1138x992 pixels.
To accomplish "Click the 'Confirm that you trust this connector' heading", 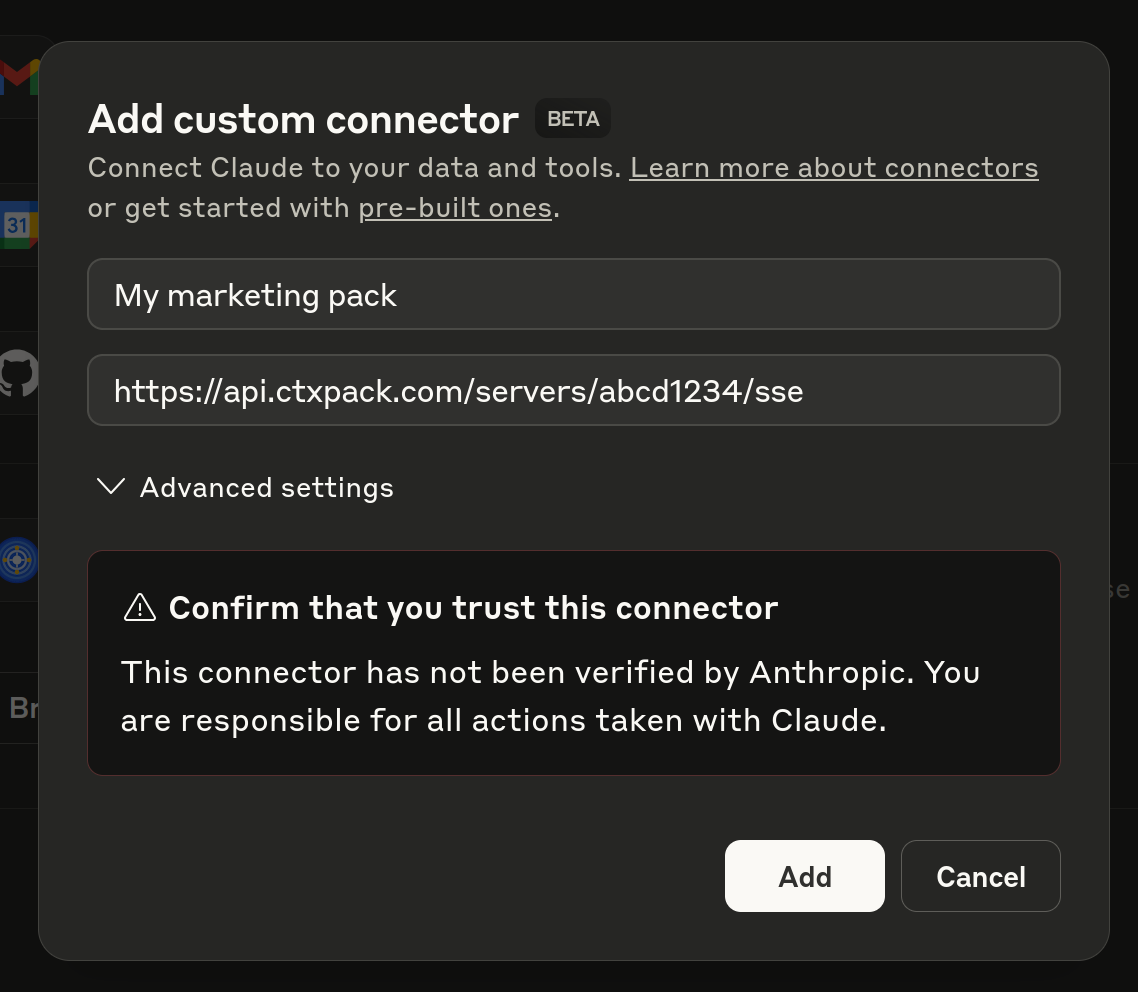I will (473, 608).
